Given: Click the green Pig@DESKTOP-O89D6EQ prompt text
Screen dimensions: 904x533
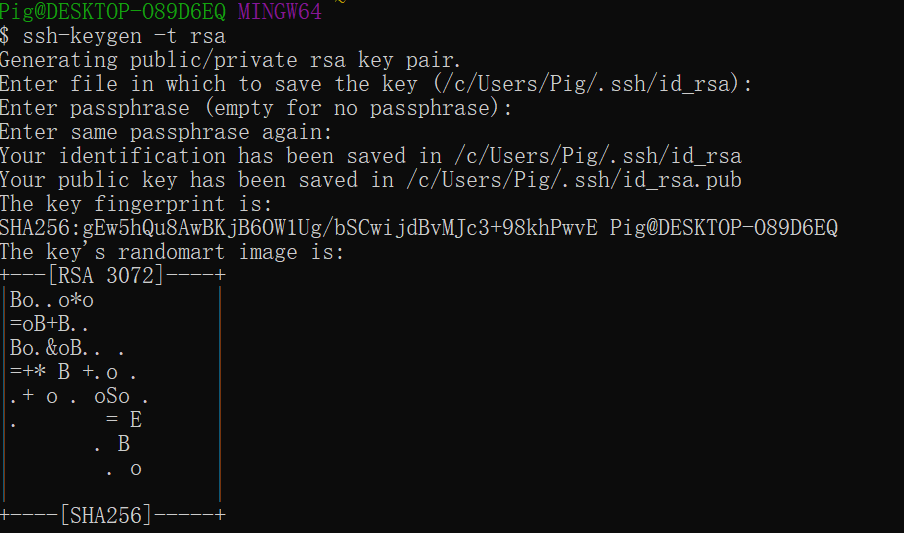Looking at the screenshot, I should (113, 12).
